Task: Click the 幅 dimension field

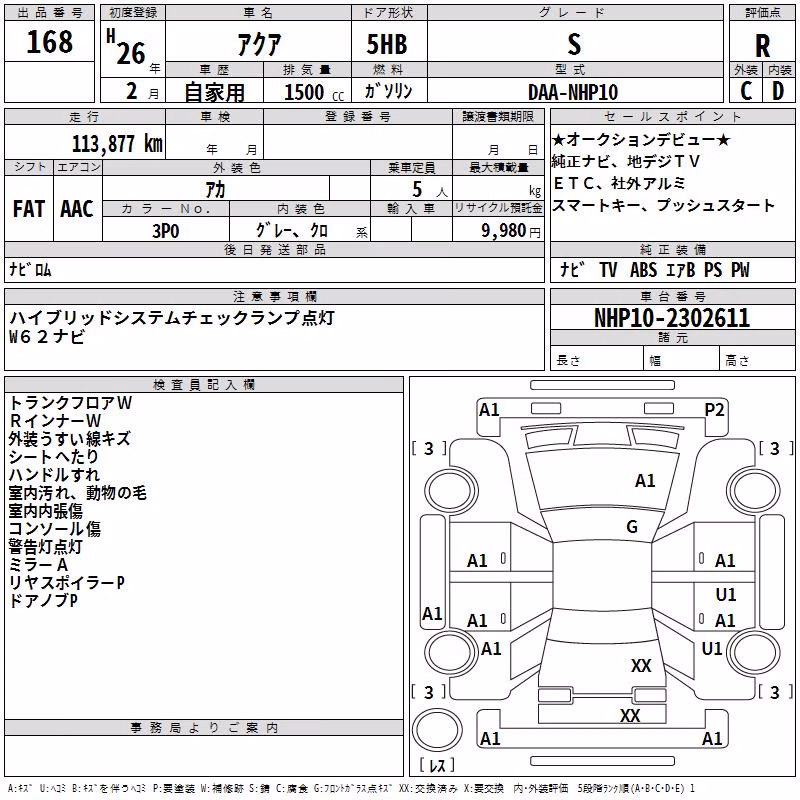Action: [682, 360]
